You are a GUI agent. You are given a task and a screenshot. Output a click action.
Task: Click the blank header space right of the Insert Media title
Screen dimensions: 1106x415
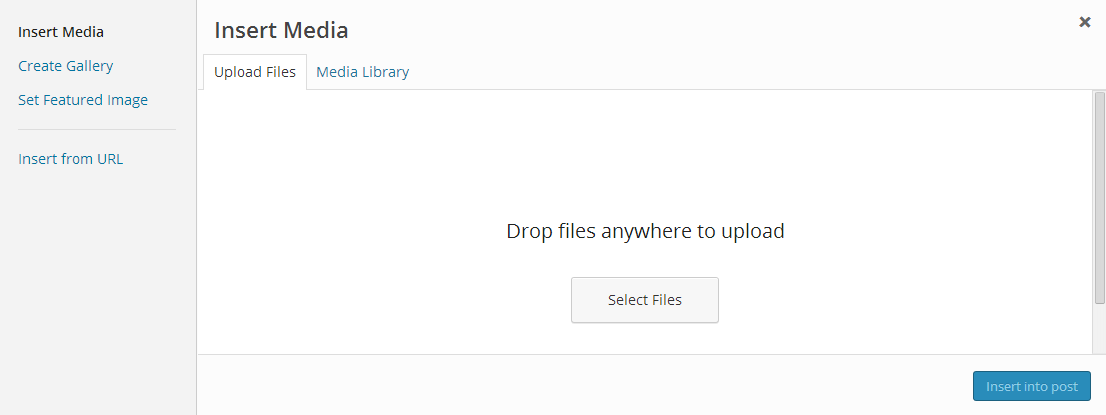(x=700, y=30)
